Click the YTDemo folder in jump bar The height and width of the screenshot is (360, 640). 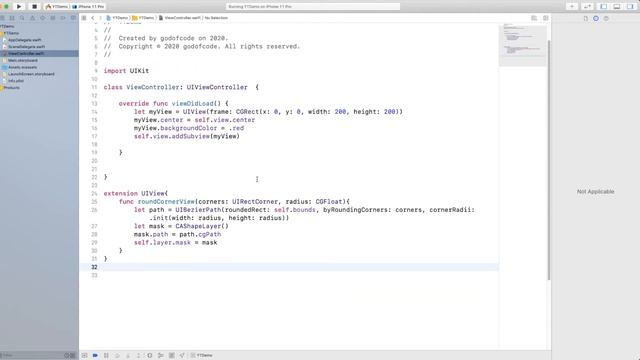pos(143,18)
